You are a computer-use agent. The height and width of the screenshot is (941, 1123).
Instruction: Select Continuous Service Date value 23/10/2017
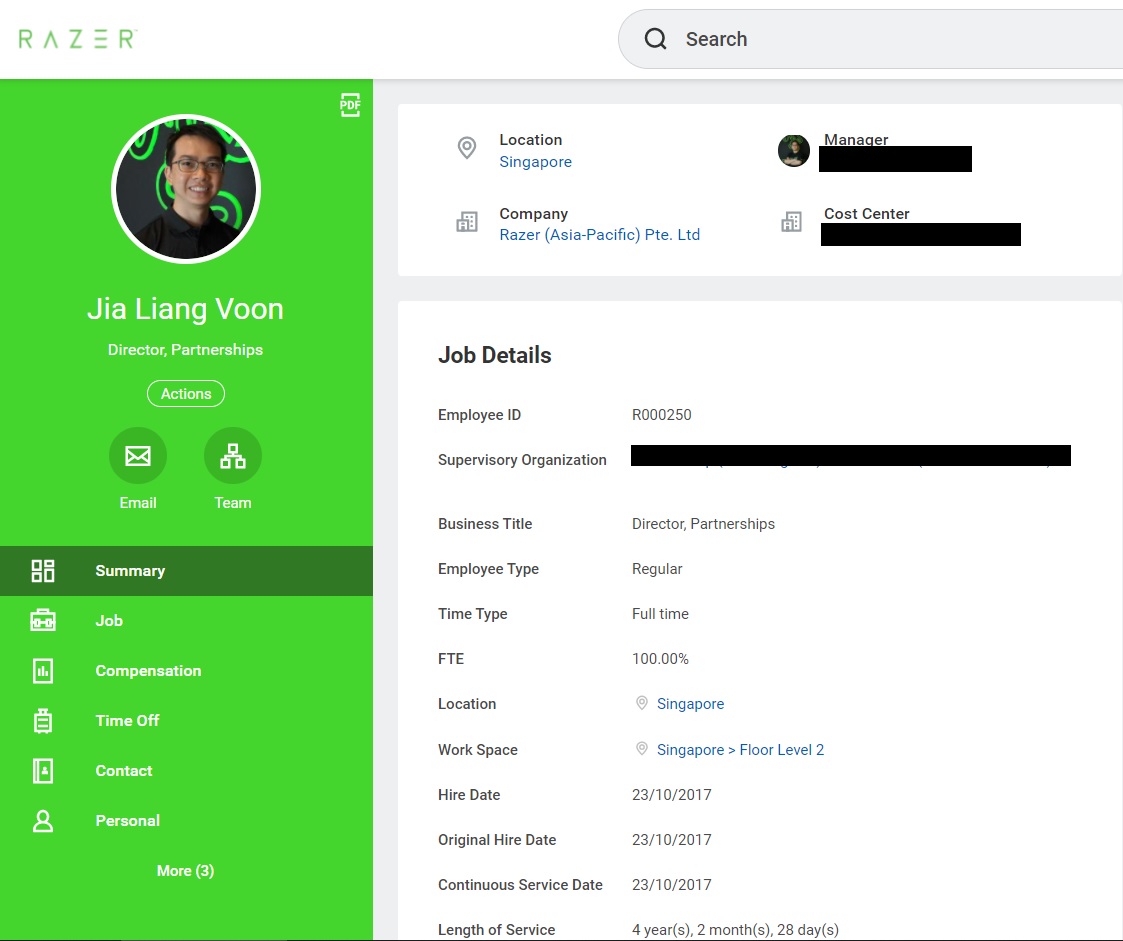[672, 885]
